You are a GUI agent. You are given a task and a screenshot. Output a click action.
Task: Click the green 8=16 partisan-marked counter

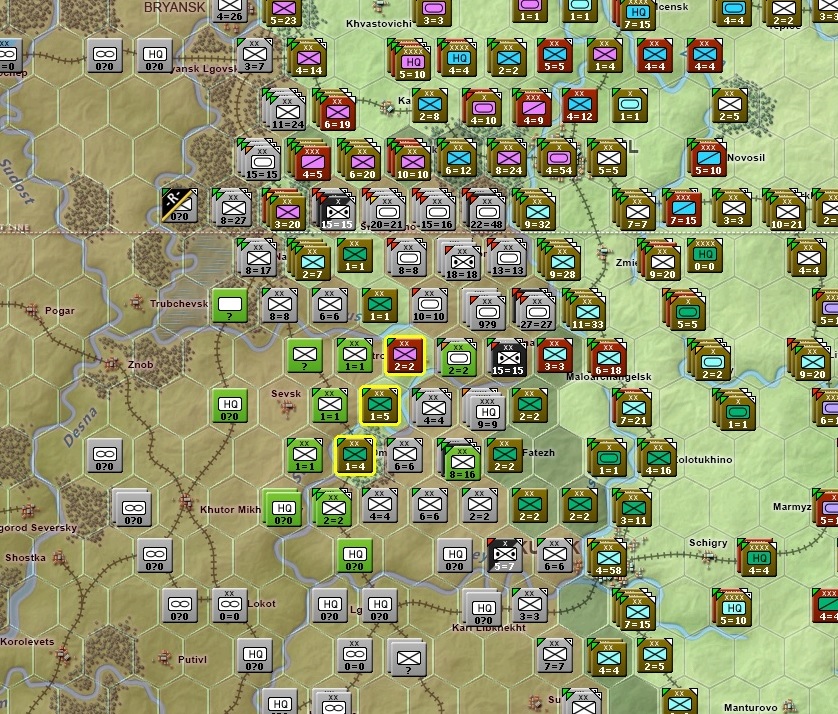click(462, 462)
